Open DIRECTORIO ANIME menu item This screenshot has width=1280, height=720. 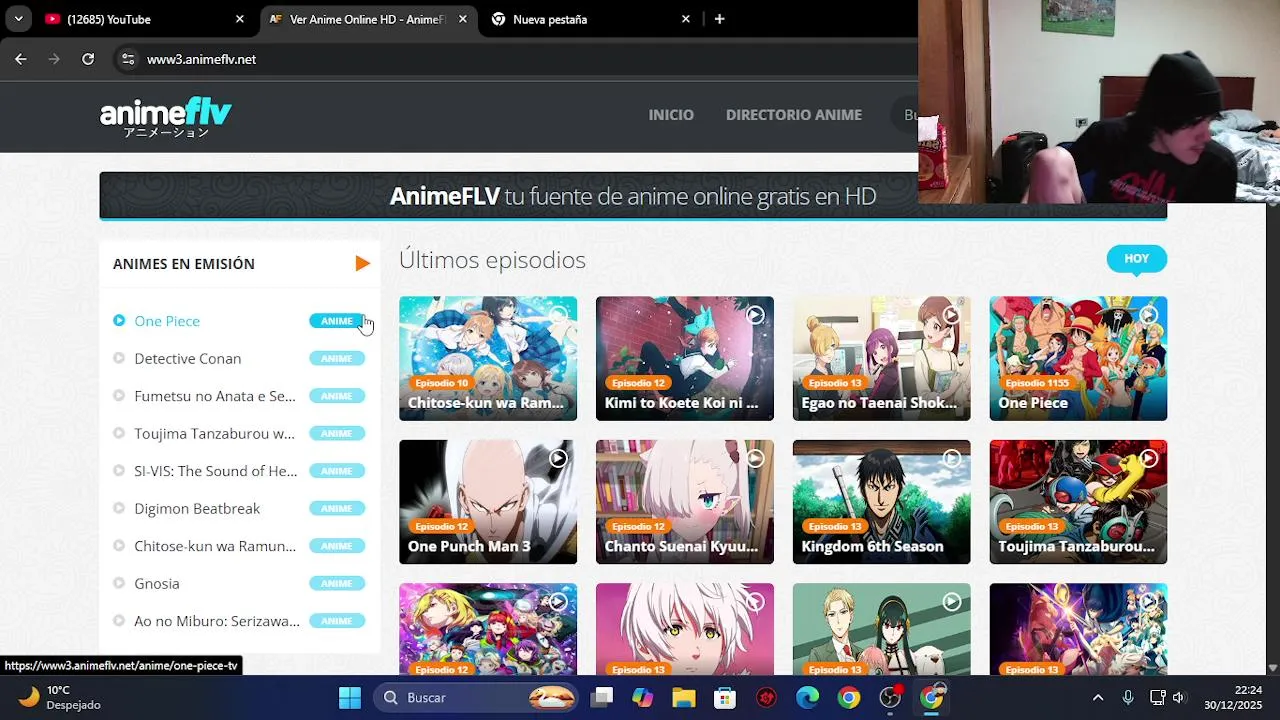pos(794,115)
